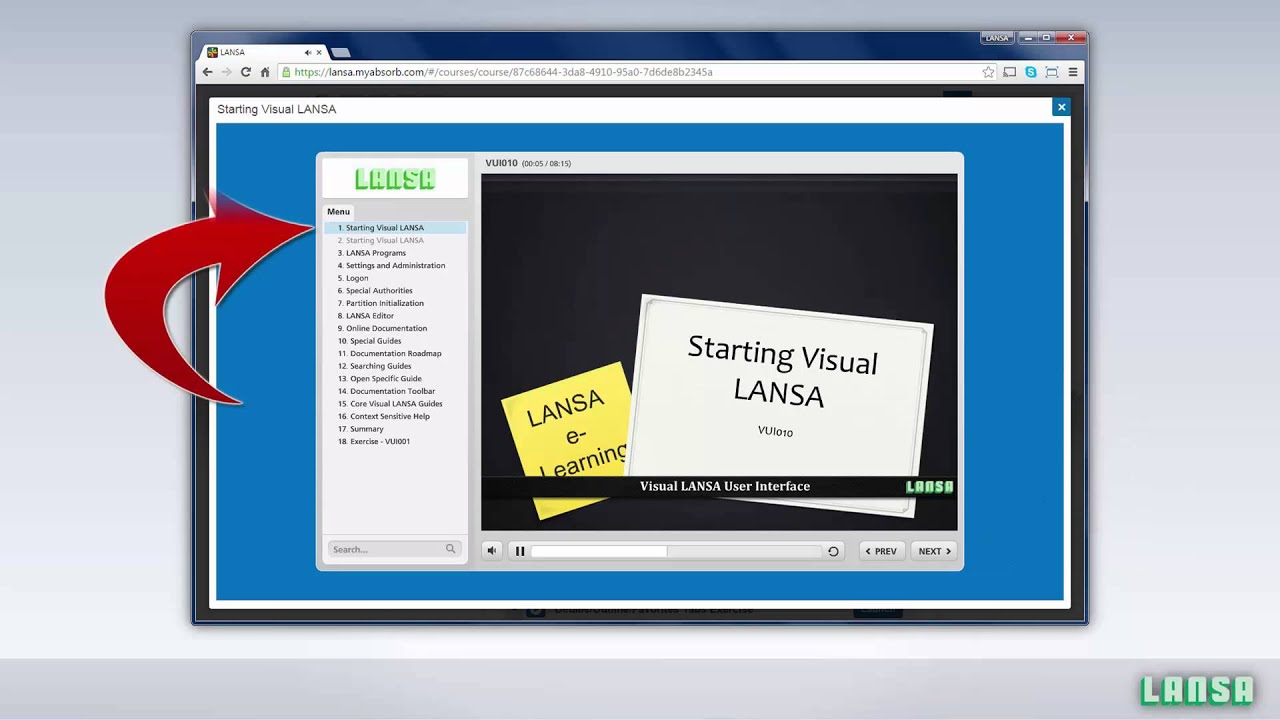The image size is (1280, 720).
Task: Open the Special Authorities topic
Action: click(x=395, y=291)
